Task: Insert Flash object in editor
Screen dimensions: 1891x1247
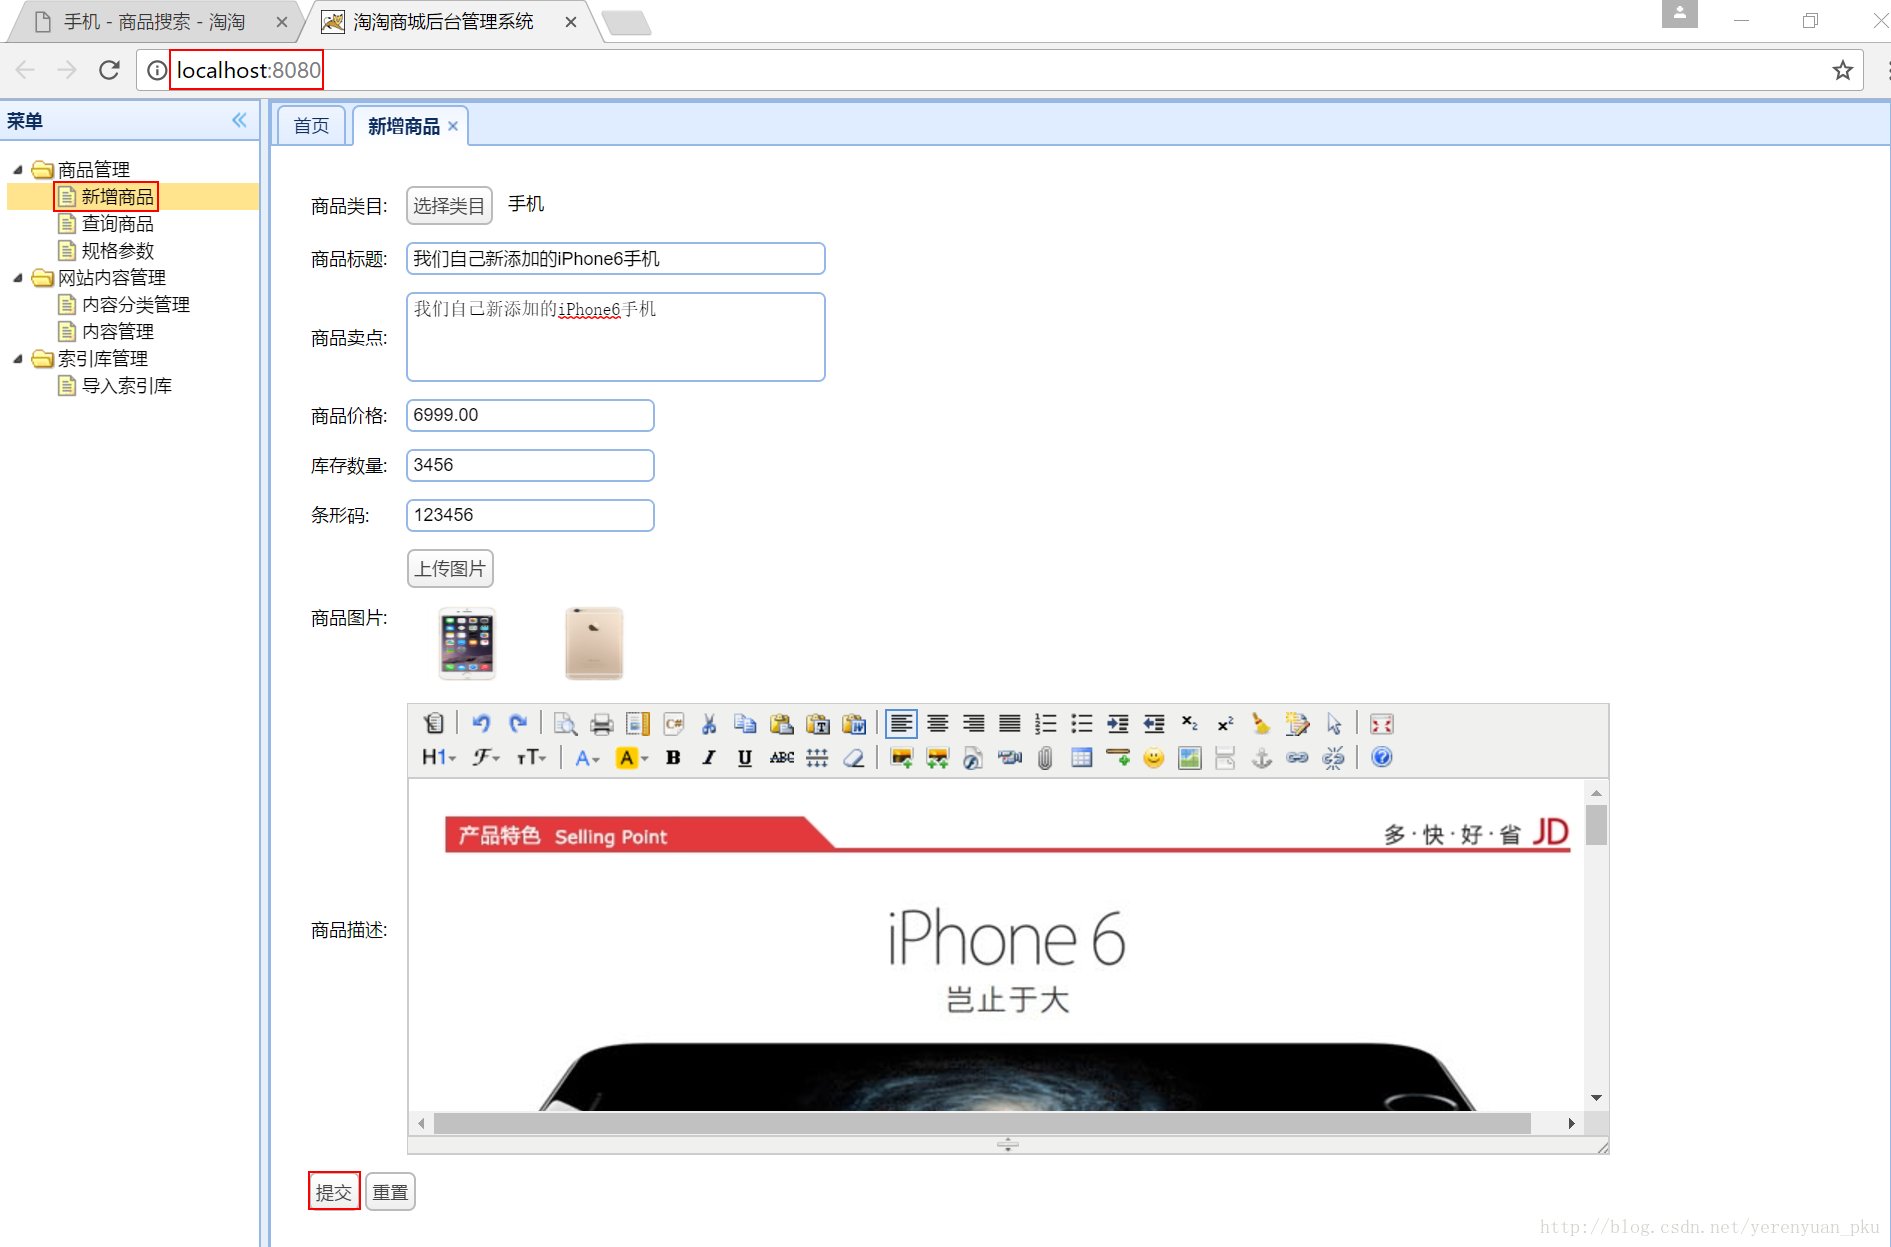Action: tap(973, 757)
